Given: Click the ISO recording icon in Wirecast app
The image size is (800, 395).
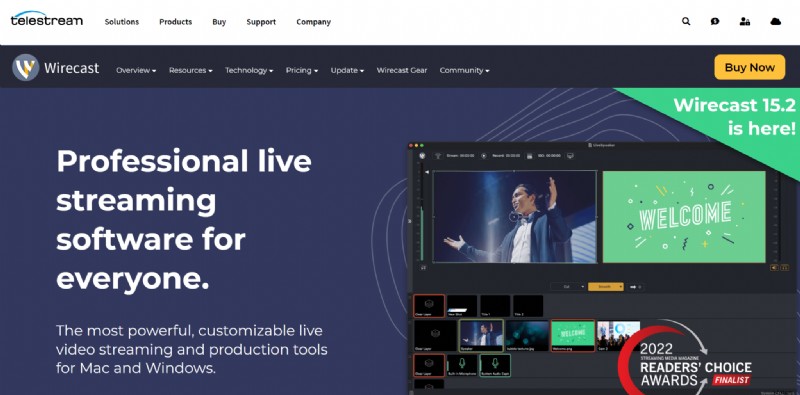Looking at the screenshot, I should pos(530,156).
